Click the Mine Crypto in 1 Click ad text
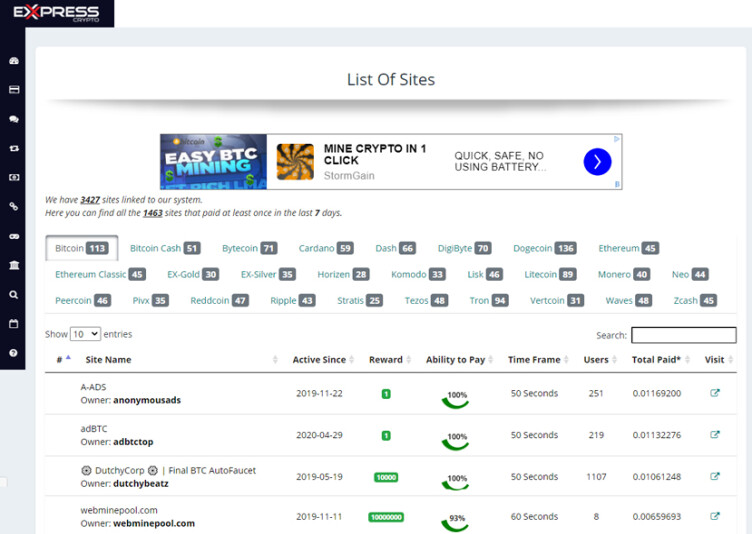752x534 pixels. click(375, 154)
